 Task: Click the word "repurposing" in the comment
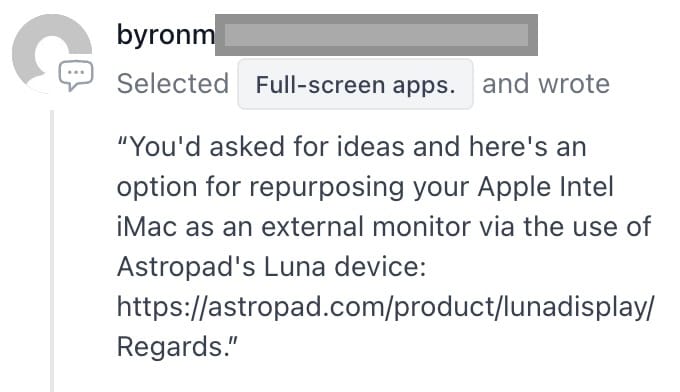pos(327,187)
